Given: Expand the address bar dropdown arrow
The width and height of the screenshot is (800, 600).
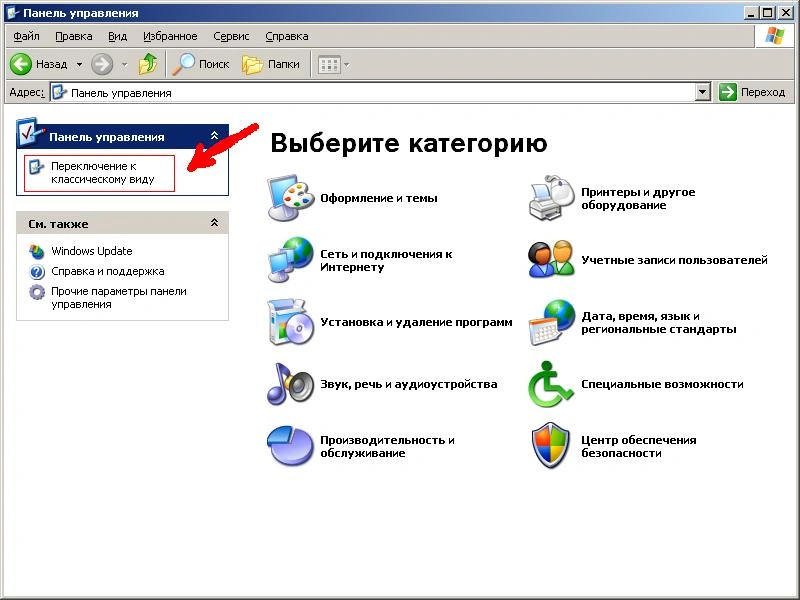Looking at the screenshot, I should coord(703,92).
